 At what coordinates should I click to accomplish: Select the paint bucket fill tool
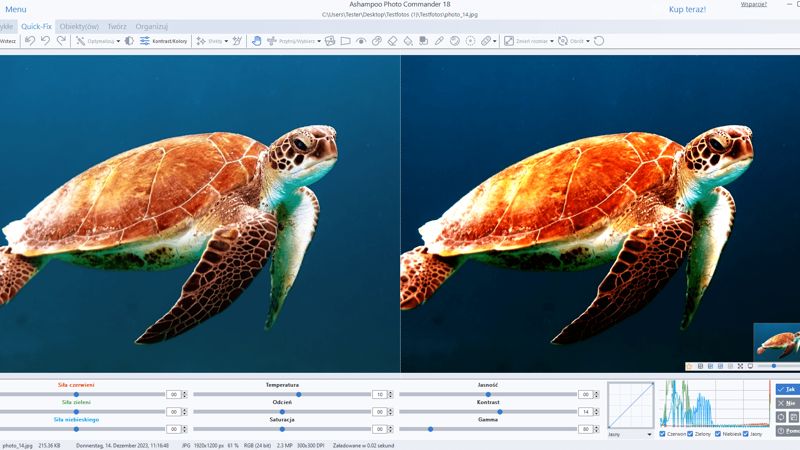[408, 41]
